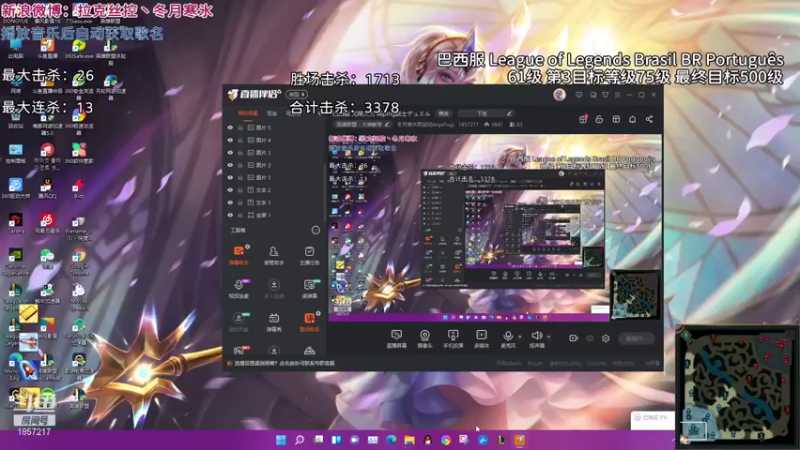Open the notification bell
This screenshot has height=450, width=800.
(632, 119)
